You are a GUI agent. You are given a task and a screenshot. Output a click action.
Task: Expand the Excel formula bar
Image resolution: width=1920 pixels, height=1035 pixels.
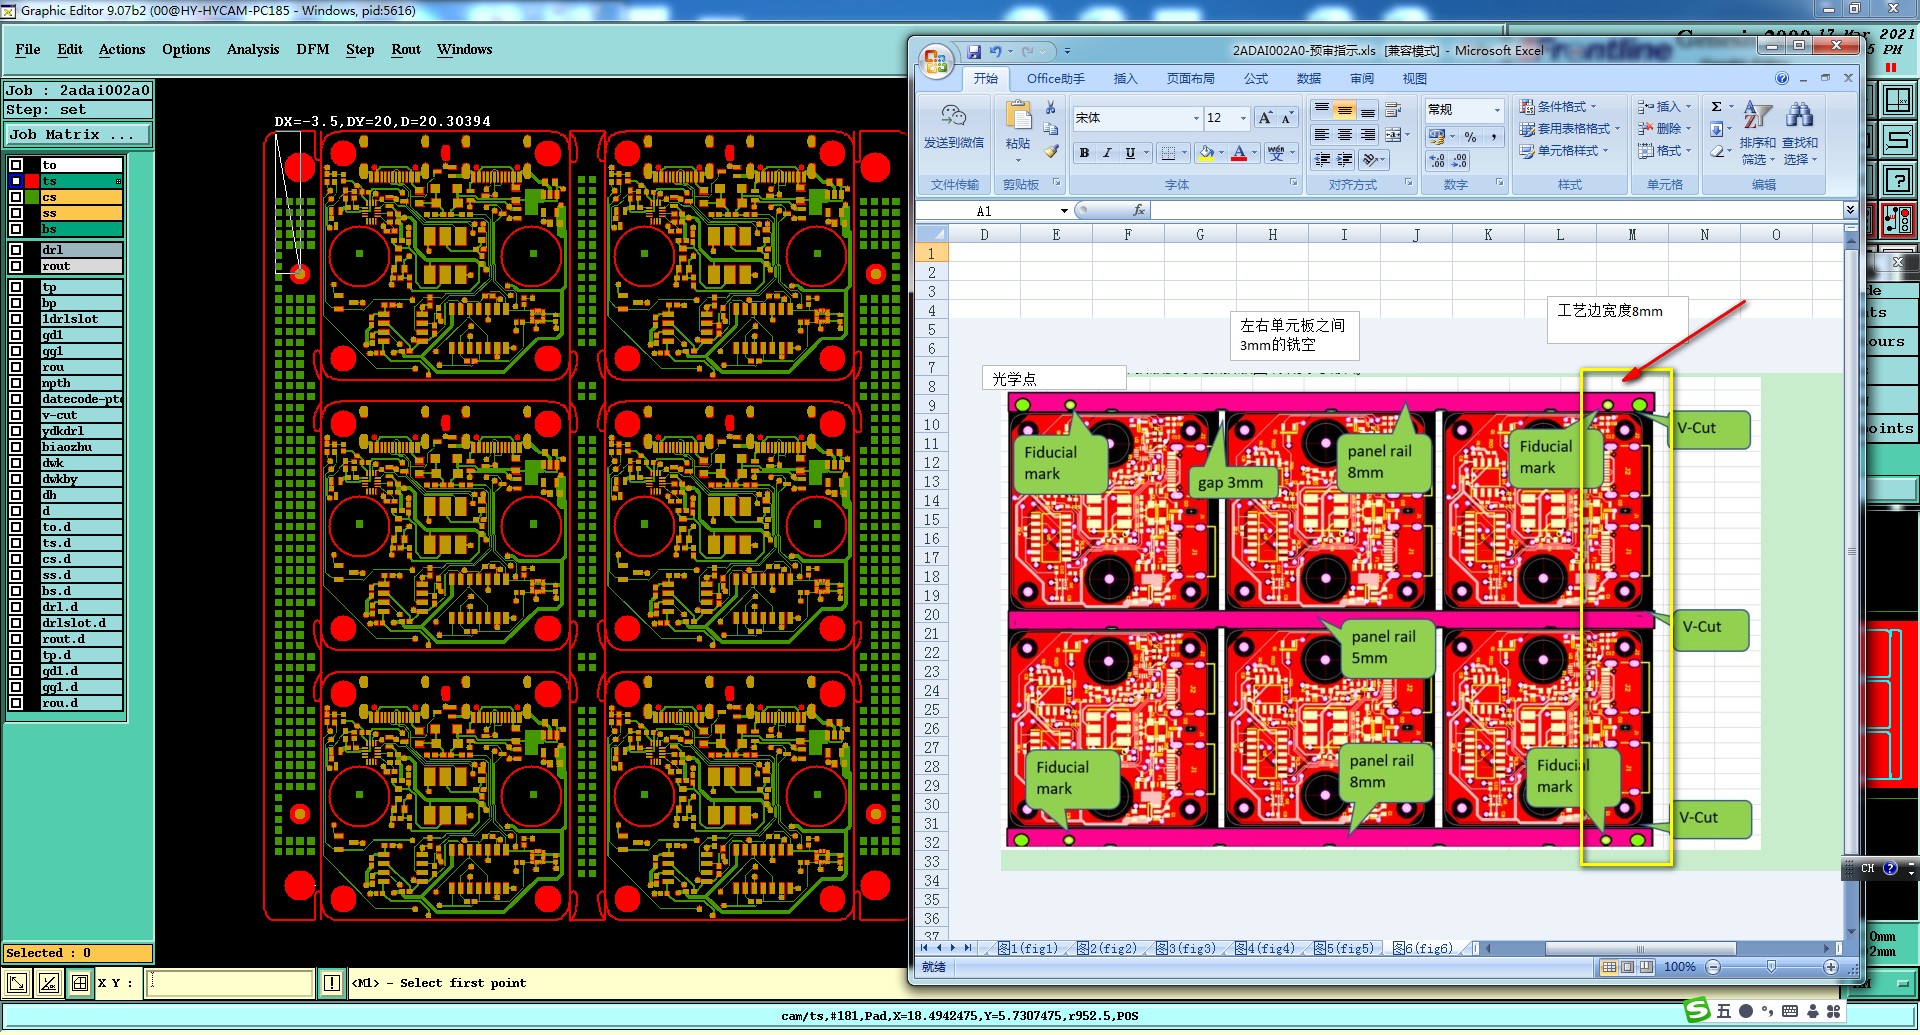pyautogui.click(x=1850, y=210)
